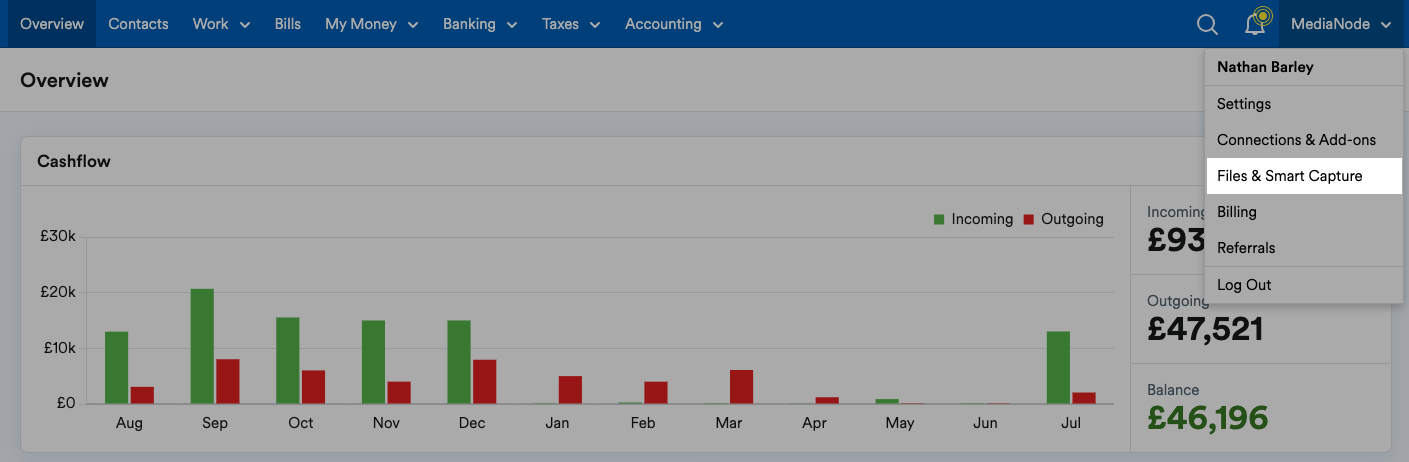Navigate to the Bills tab
The width and height of the screenshot is (1409, 462).
click(x=287, y=24)
